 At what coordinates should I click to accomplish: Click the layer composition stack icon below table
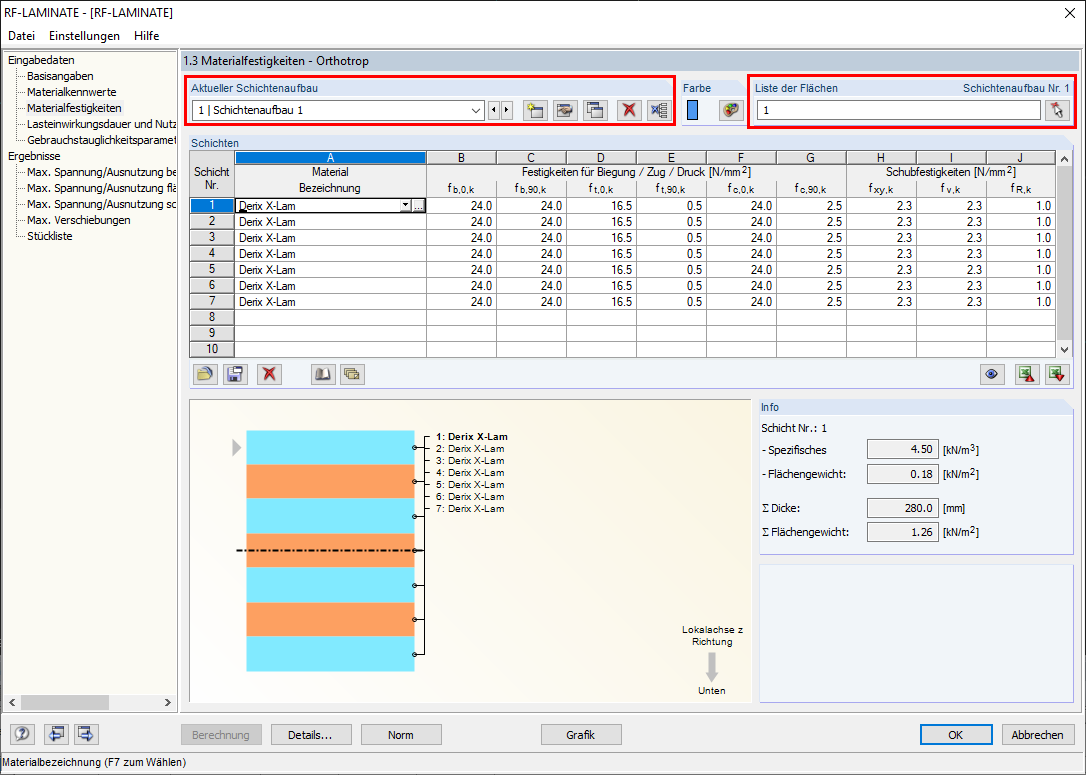click(353, 374)
